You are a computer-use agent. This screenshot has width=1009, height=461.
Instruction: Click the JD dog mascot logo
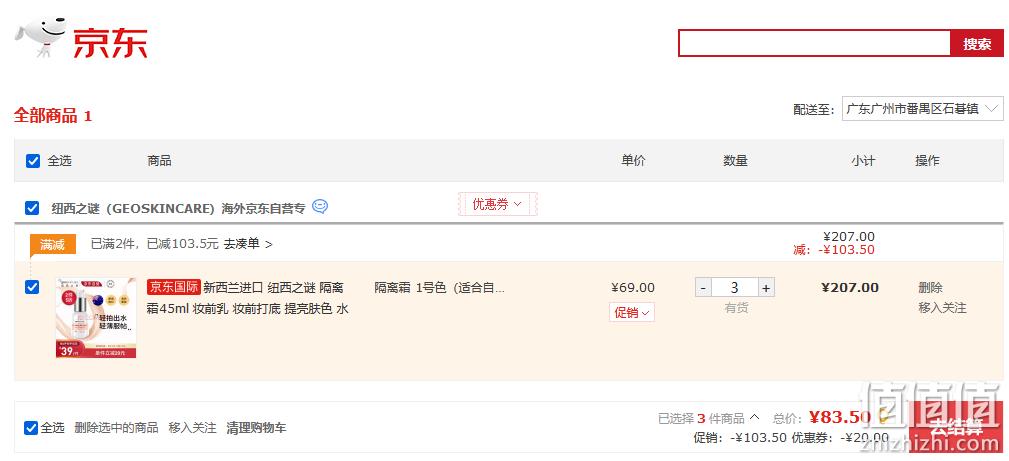tap(41, 37)
